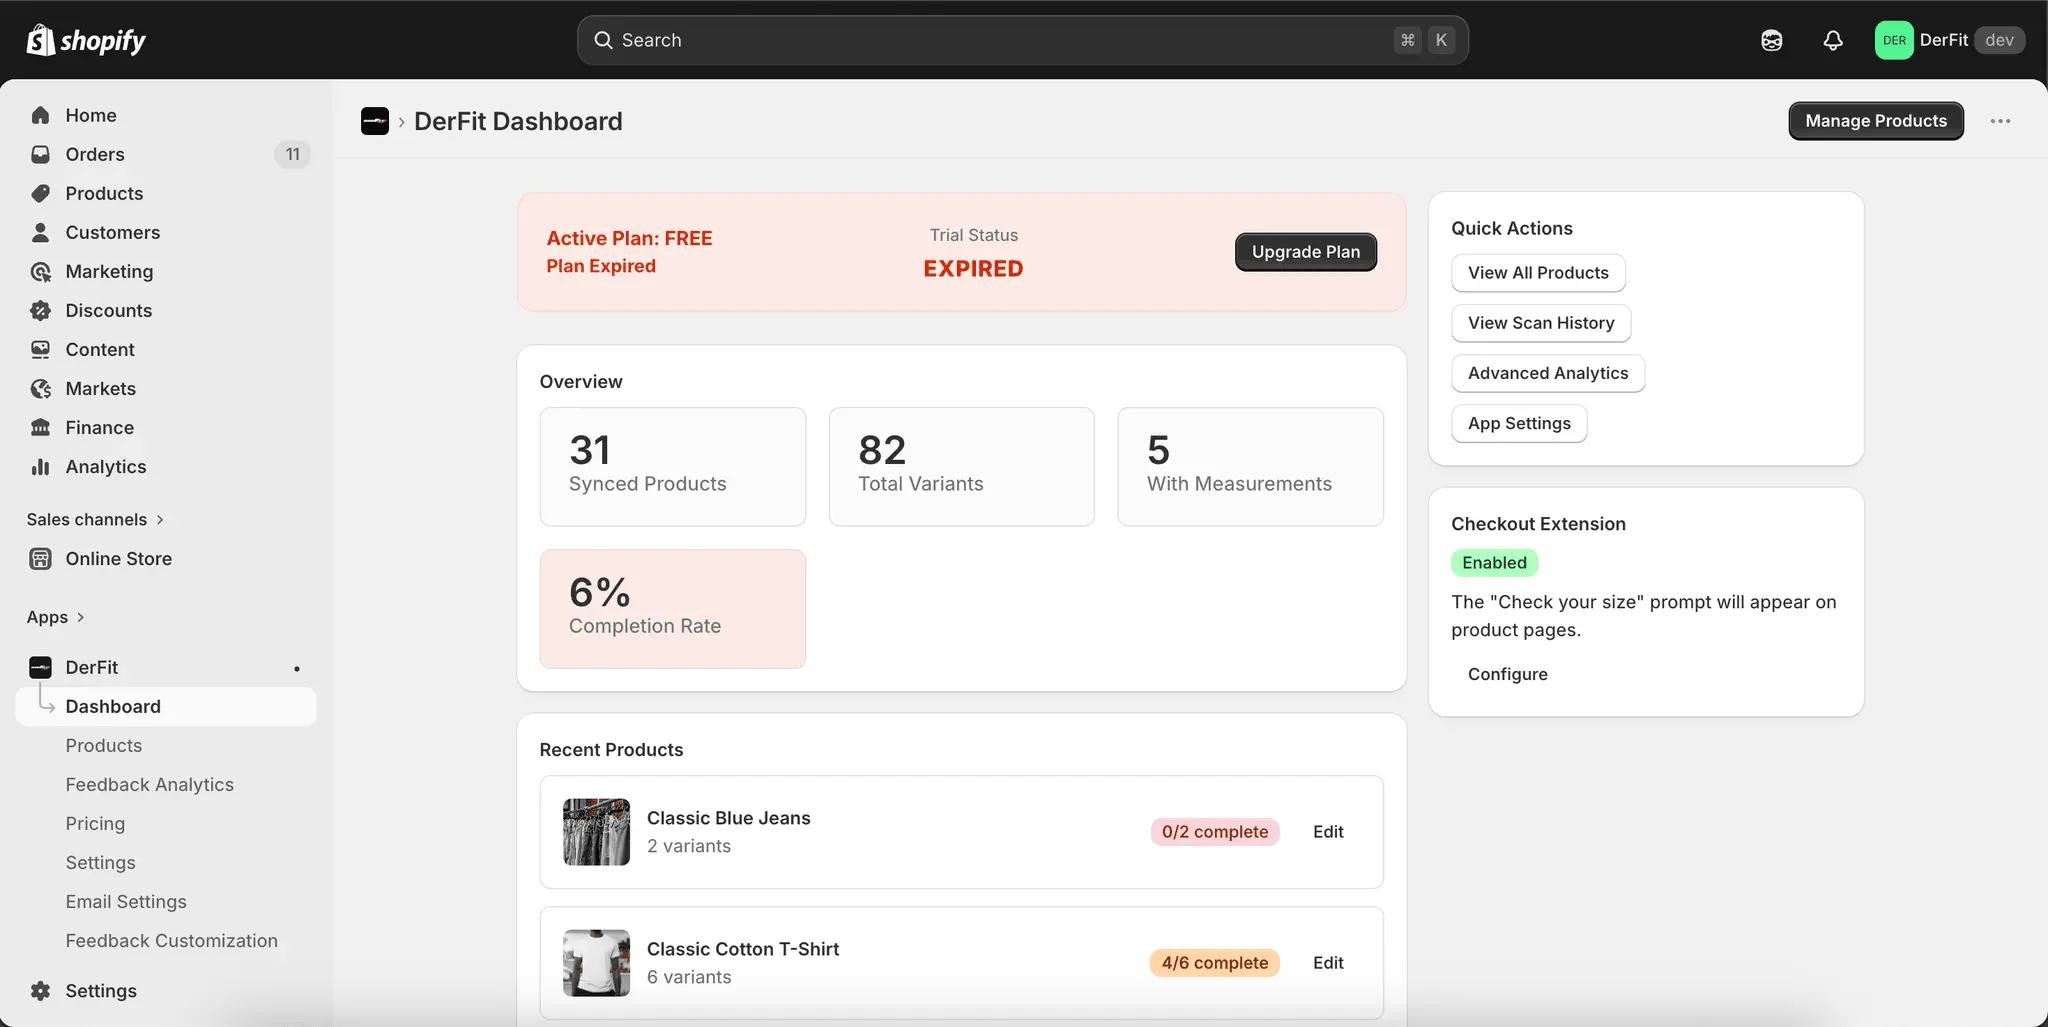Click the Online Store icon
2048x1027 pixels.
(40, 558)
